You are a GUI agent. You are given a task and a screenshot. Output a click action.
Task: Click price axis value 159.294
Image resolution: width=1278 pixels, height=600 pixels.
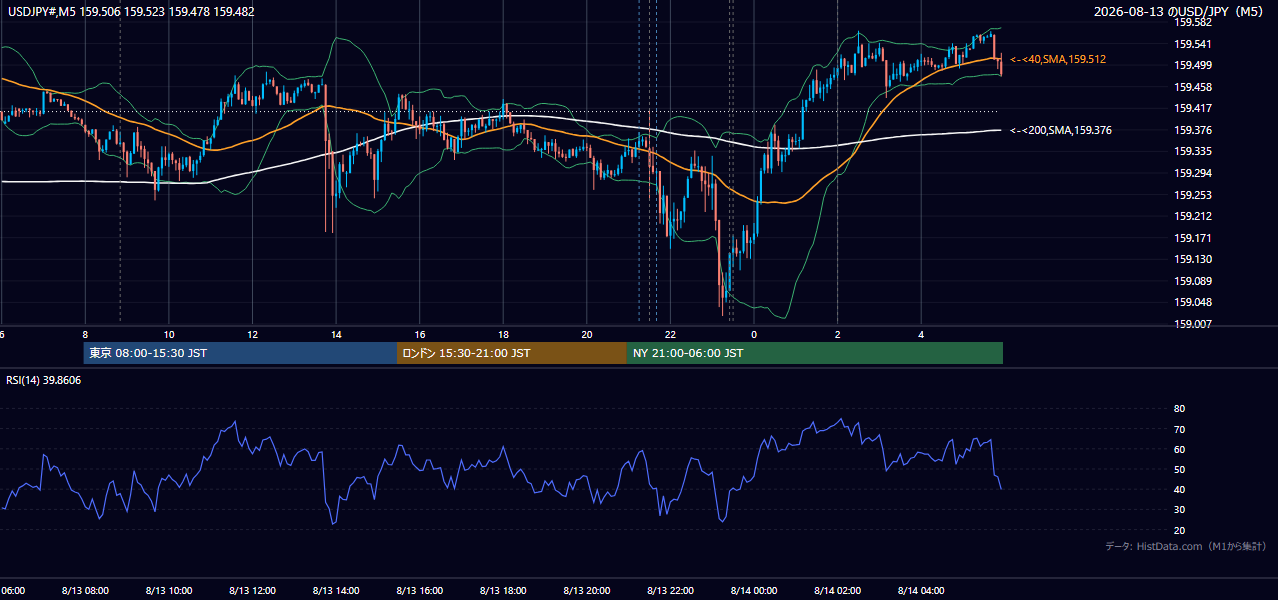click(x=1192, y=173)
